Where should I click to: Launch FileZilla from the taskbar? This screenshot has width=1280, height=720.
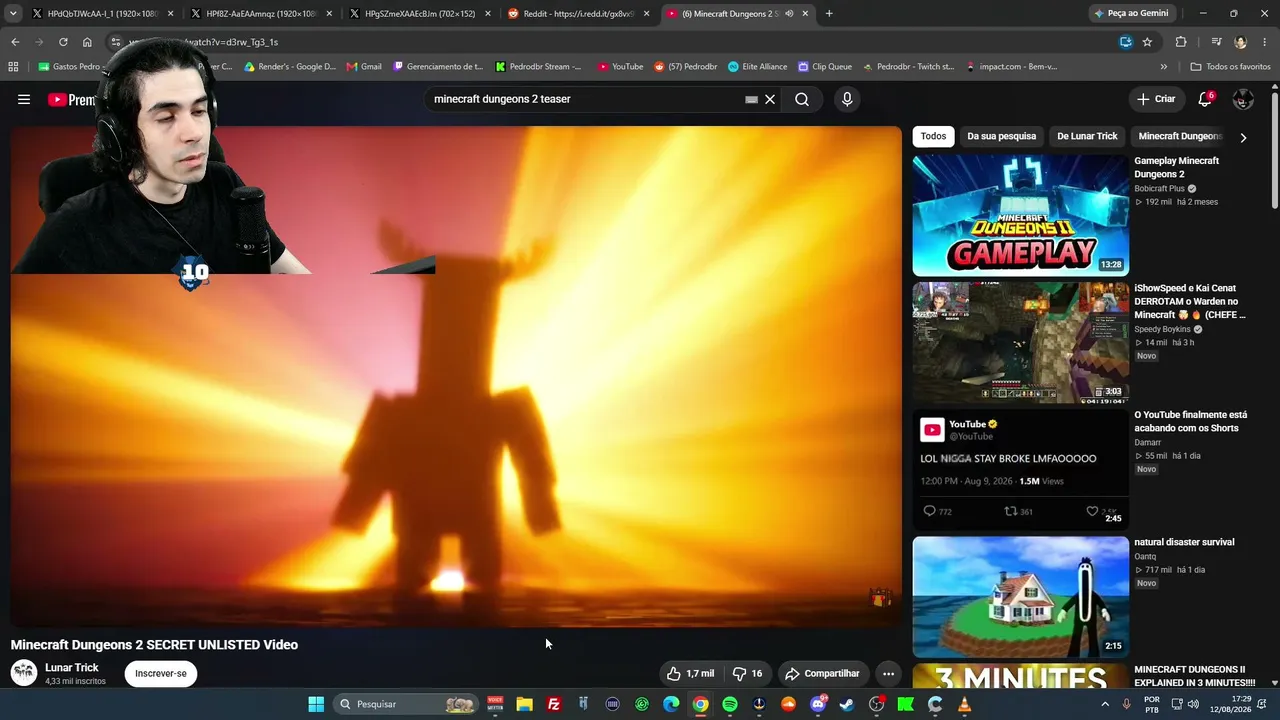coord(554,704)
